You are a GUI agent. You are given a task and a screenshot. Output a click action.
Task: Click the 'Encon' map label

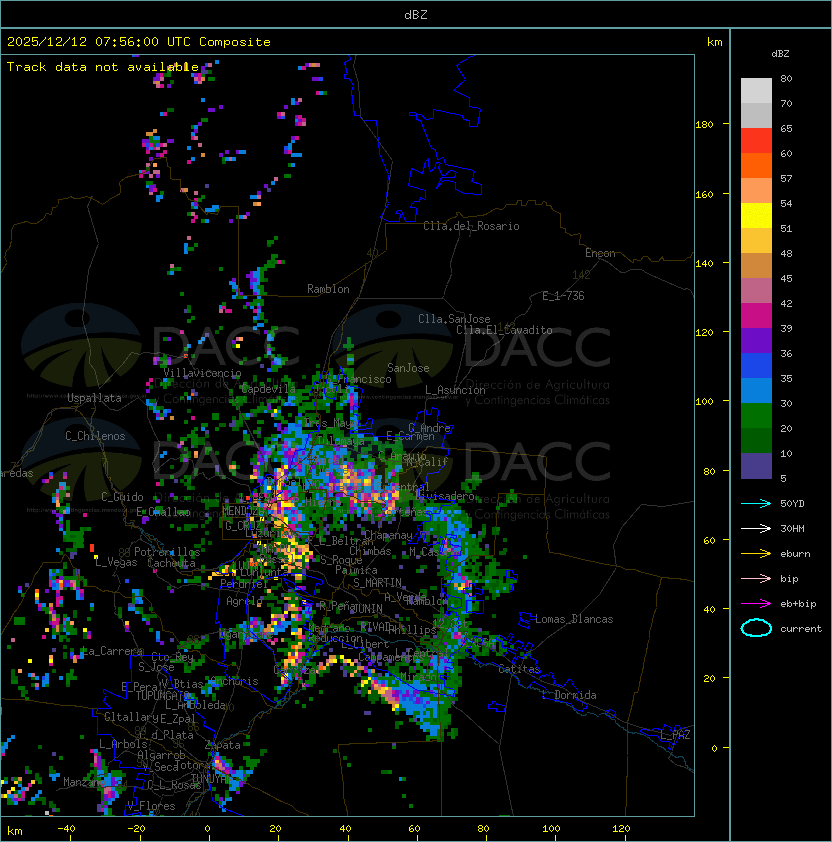click(x=600, y=253)
